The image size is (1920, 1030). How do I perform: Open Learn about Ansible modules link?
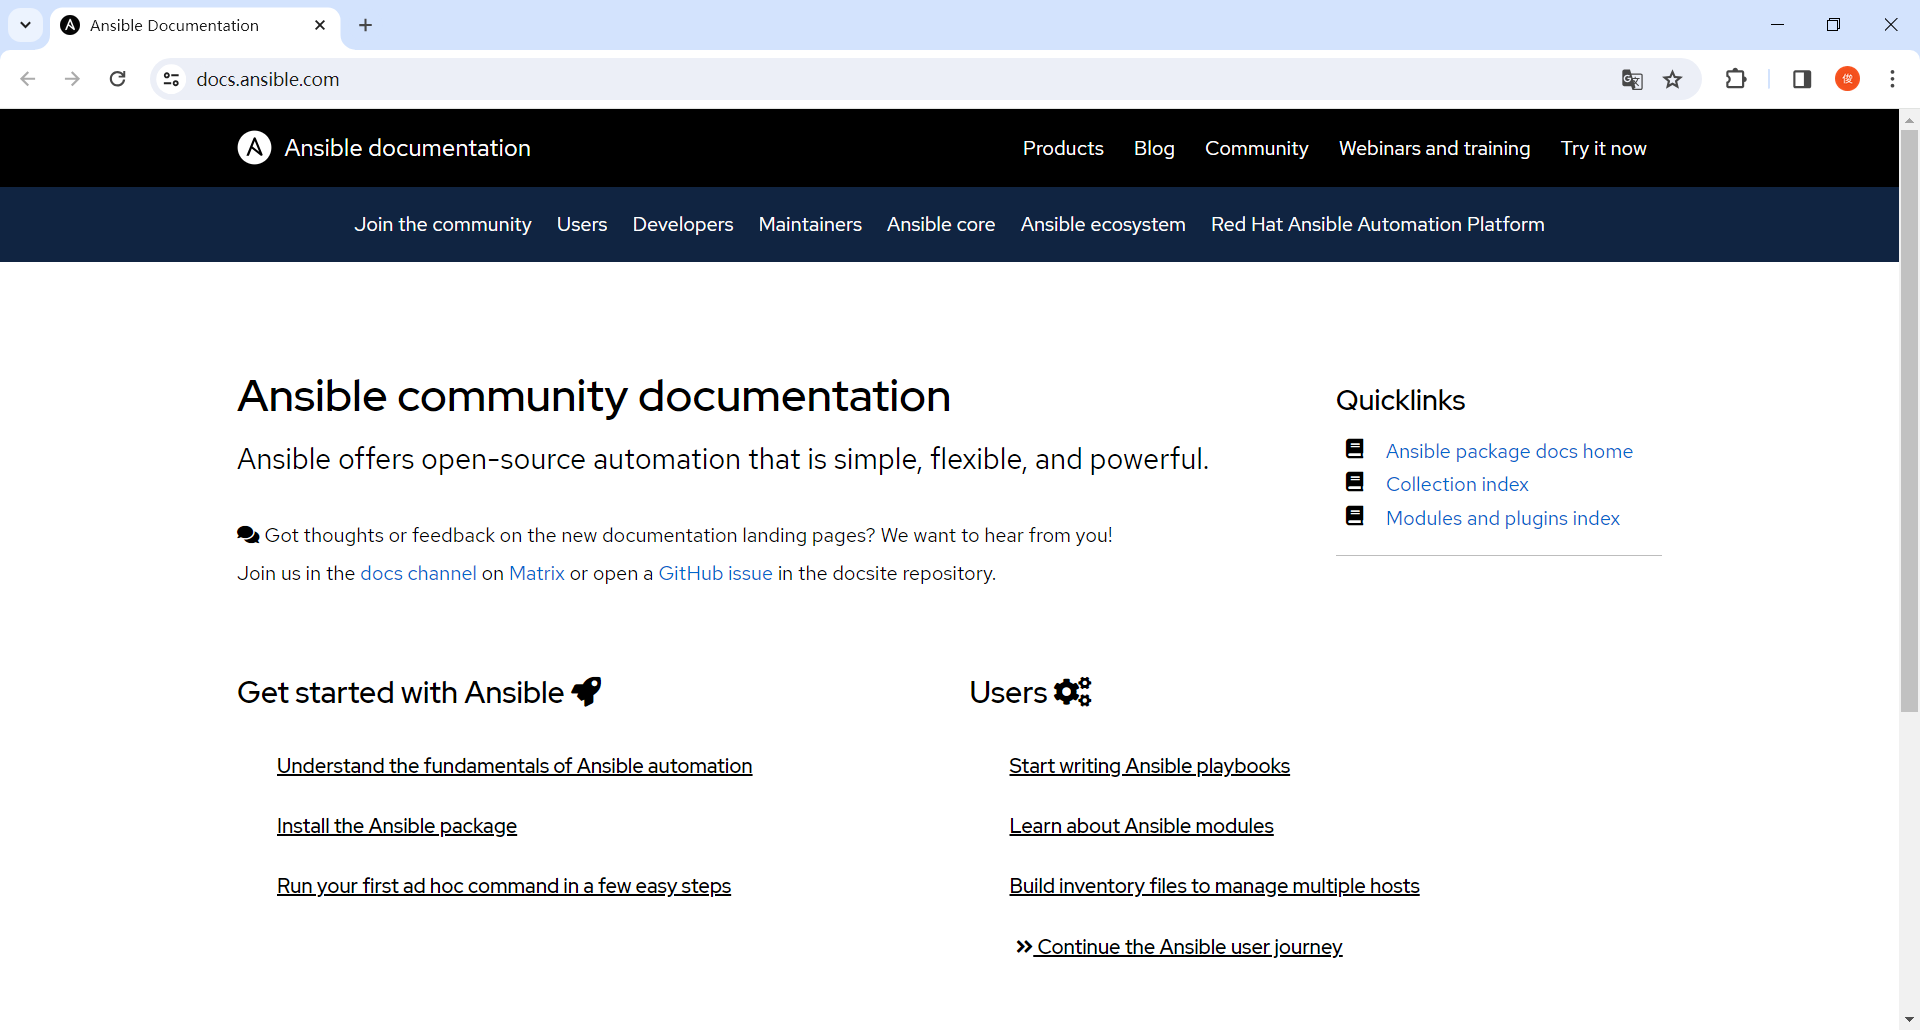click(1141, 826)
